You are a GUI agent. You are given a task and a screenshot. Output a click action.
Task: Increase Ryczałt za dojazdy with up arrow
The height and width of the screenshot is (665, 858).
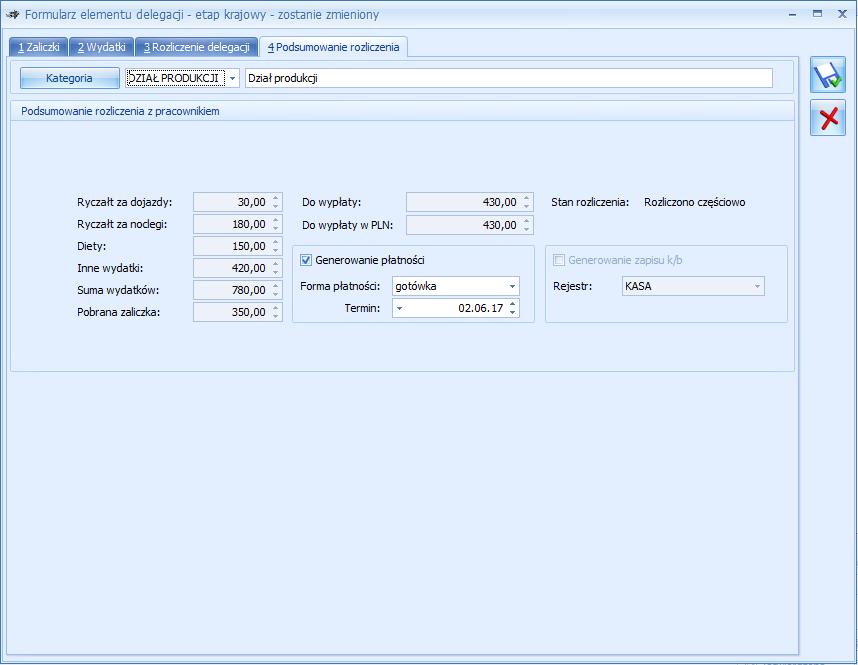pyautogui.click(x=276, y=198)
